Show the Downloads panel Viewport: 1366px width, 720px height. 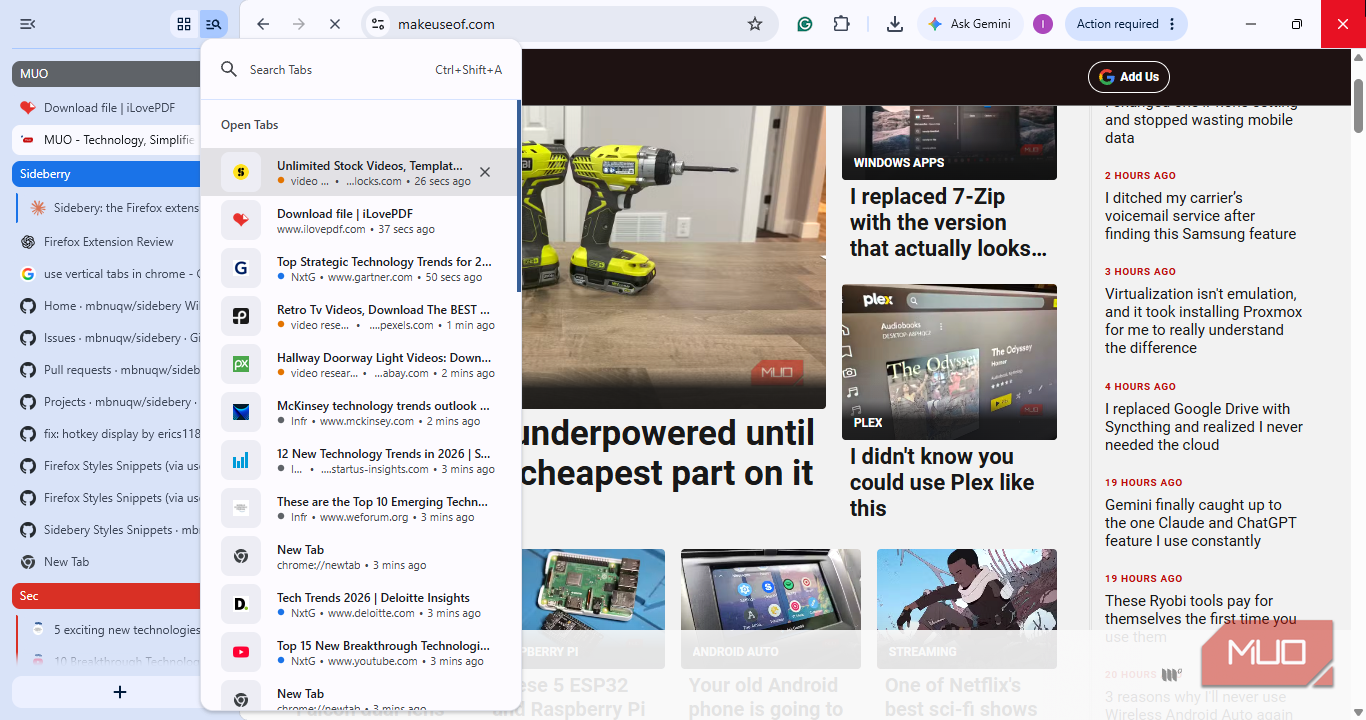(x=895, y=24)
